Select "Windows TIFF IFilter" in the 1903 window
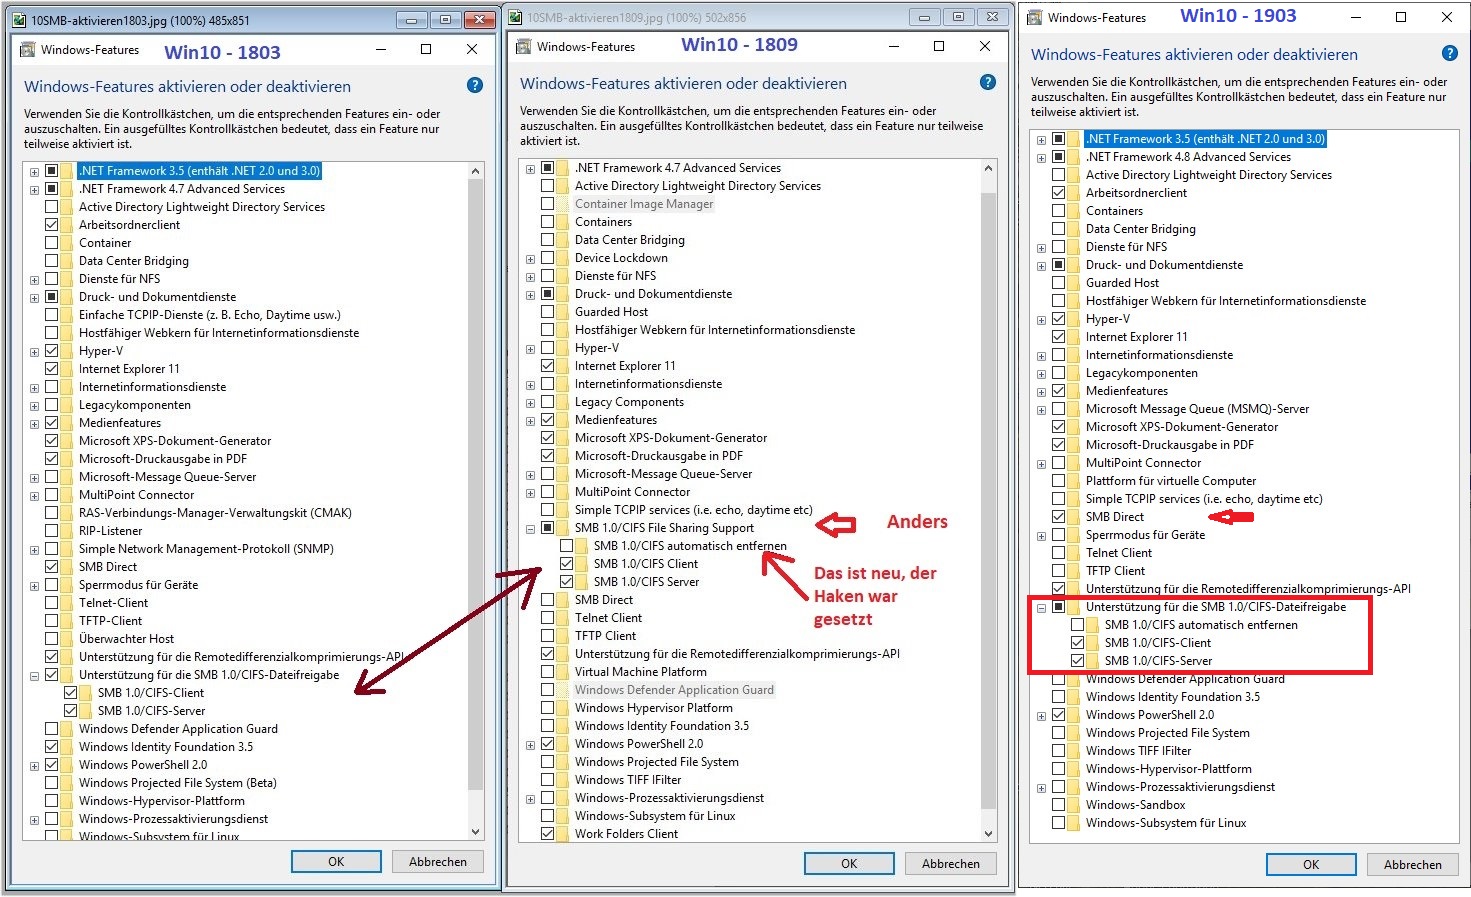Viewport: 1471px width, 897px height. [1139, 751]
